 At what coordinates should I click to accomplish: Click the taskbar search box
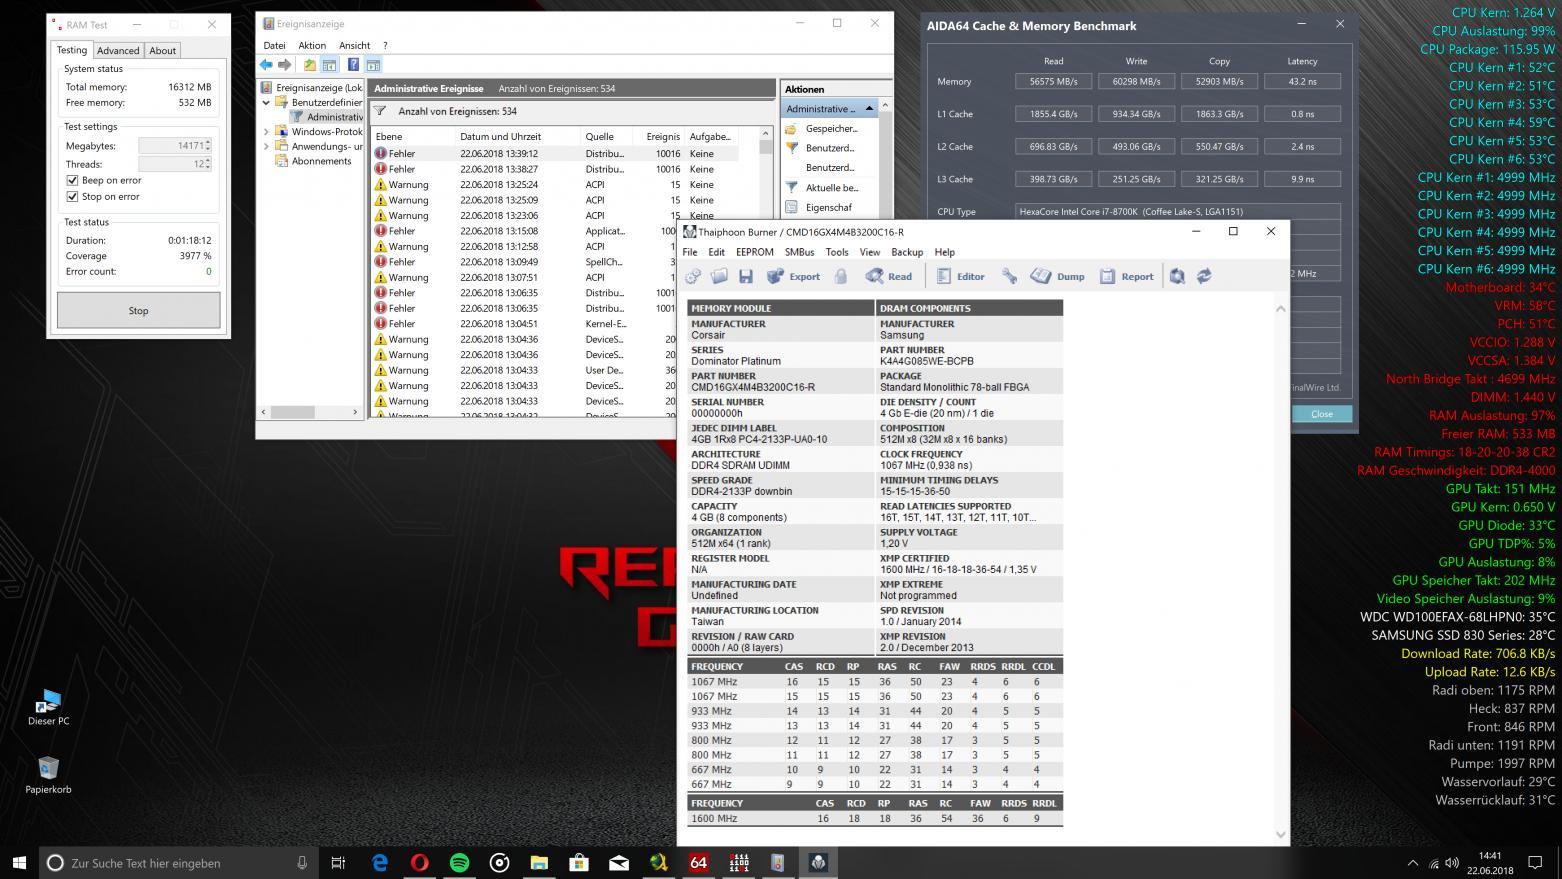(178, 862)
